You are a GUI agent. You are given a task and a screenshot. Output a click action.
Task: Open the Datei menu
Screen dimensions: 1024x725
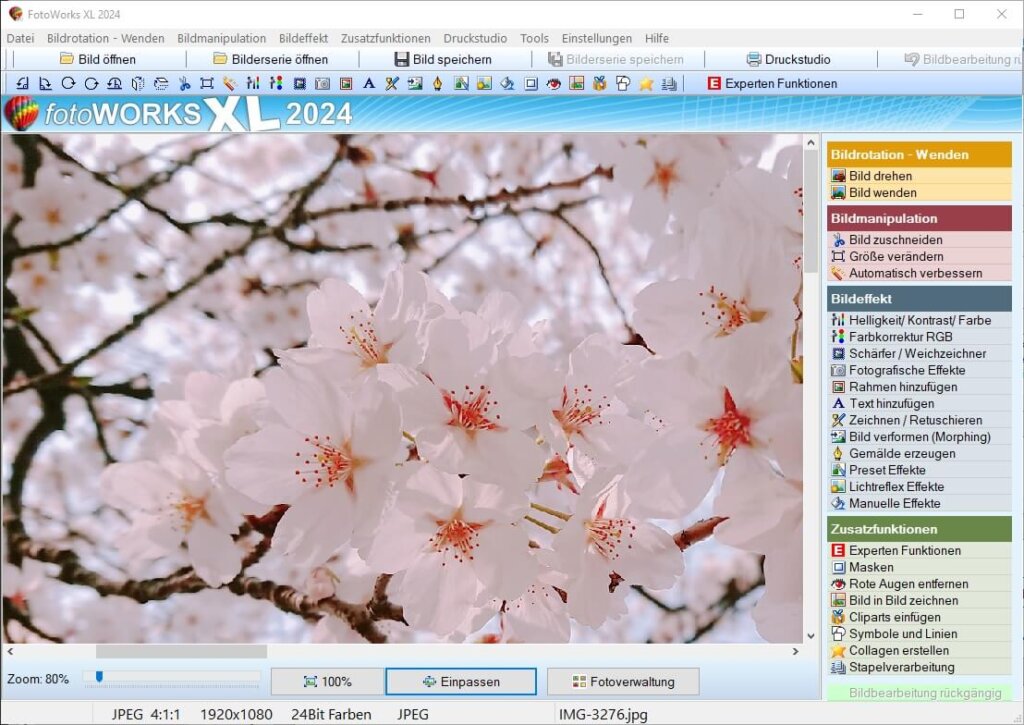coord(20,38)
